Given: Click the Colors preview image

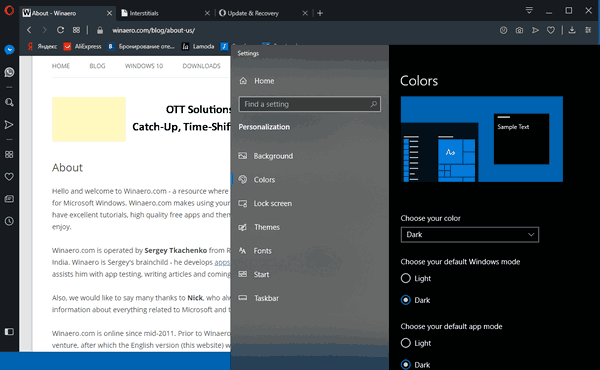Looking at the screenshot, I should [482, 139].
